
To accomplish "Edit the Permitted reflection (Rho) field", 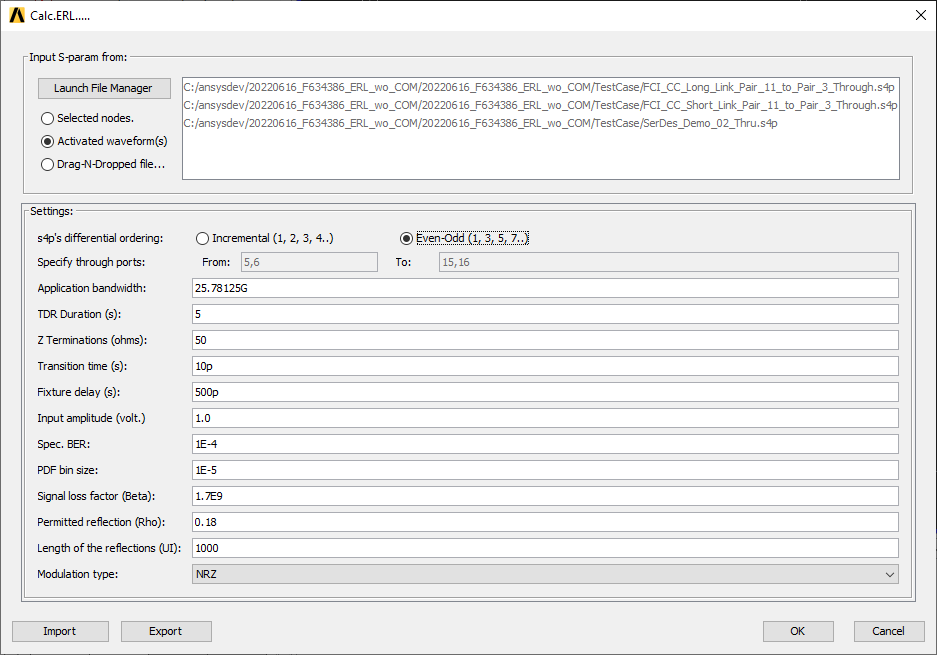I will click(545, 522).
